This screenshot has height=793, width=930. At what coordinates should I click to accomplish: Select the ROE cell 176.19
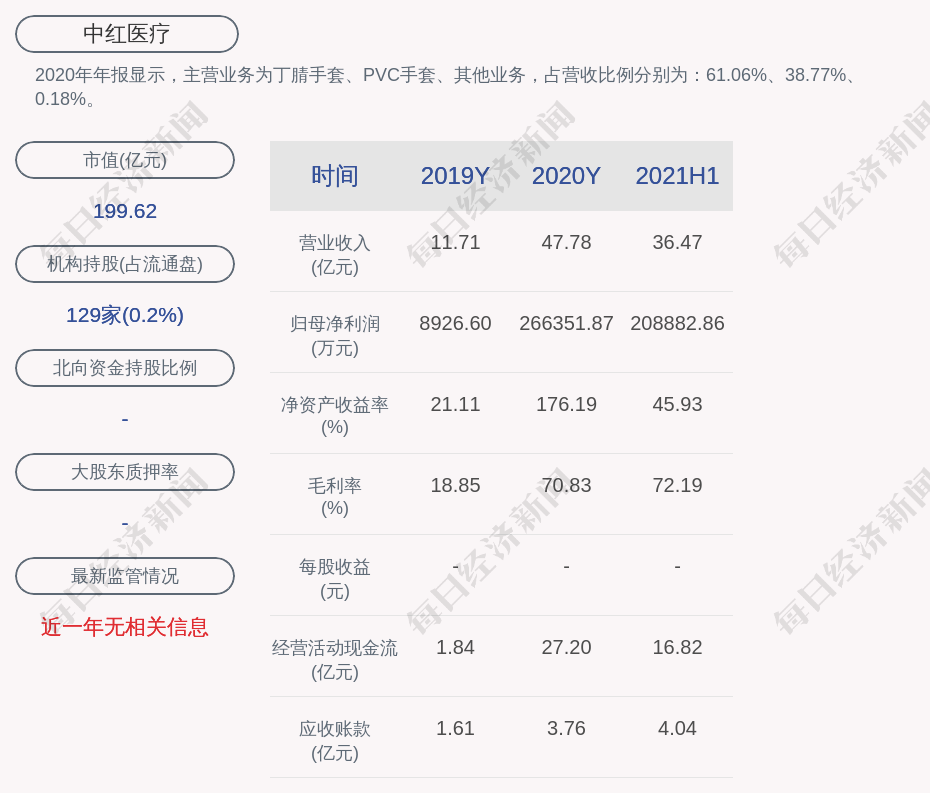click(566, 405)
